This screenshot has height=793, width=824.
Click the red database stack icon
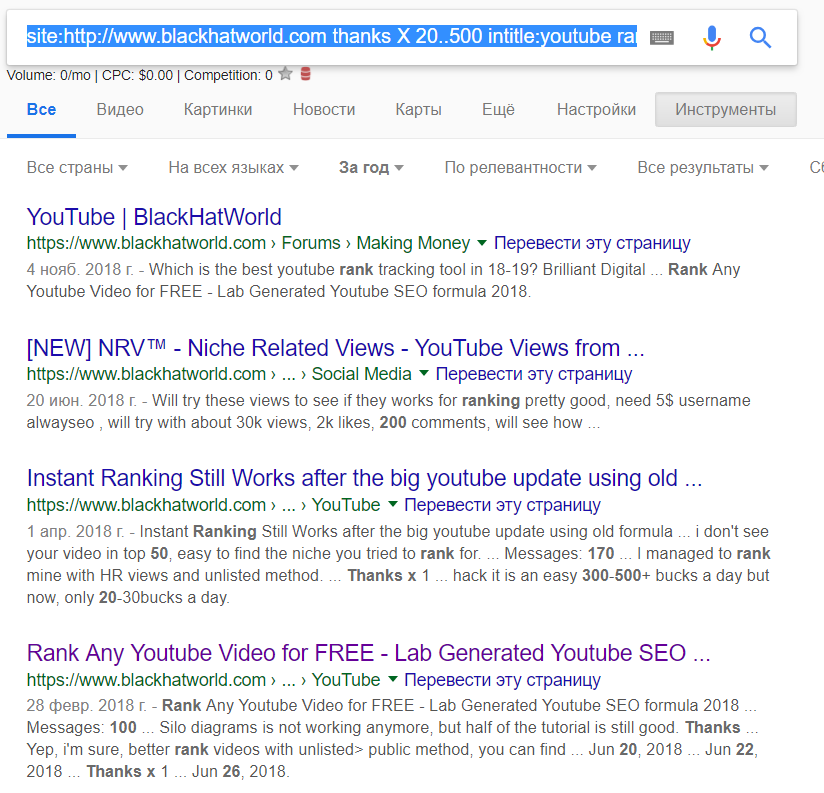305,74
